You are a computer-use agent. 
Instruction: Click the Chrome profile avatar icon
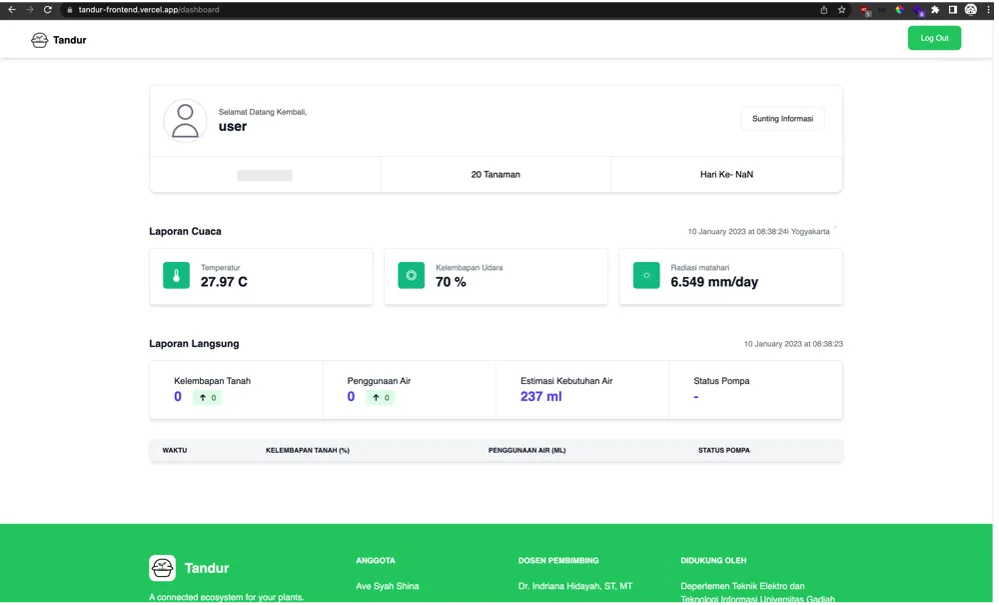[970, 9]
